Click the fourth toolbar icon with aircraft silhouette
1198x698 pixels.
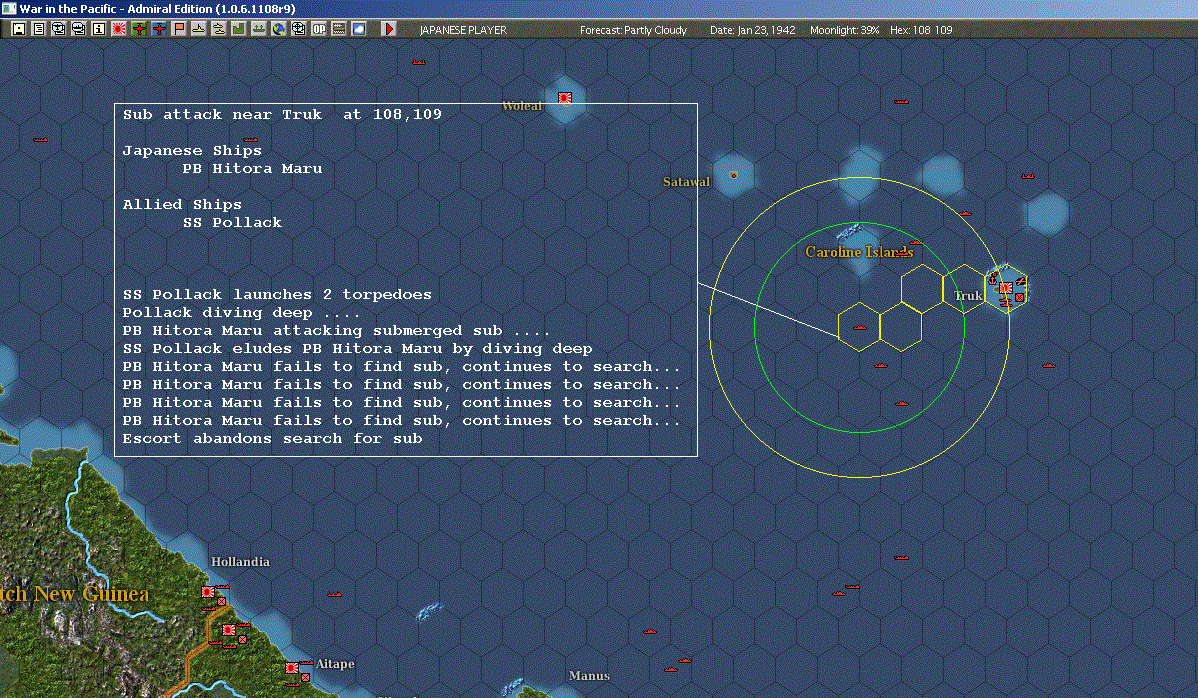78,29
